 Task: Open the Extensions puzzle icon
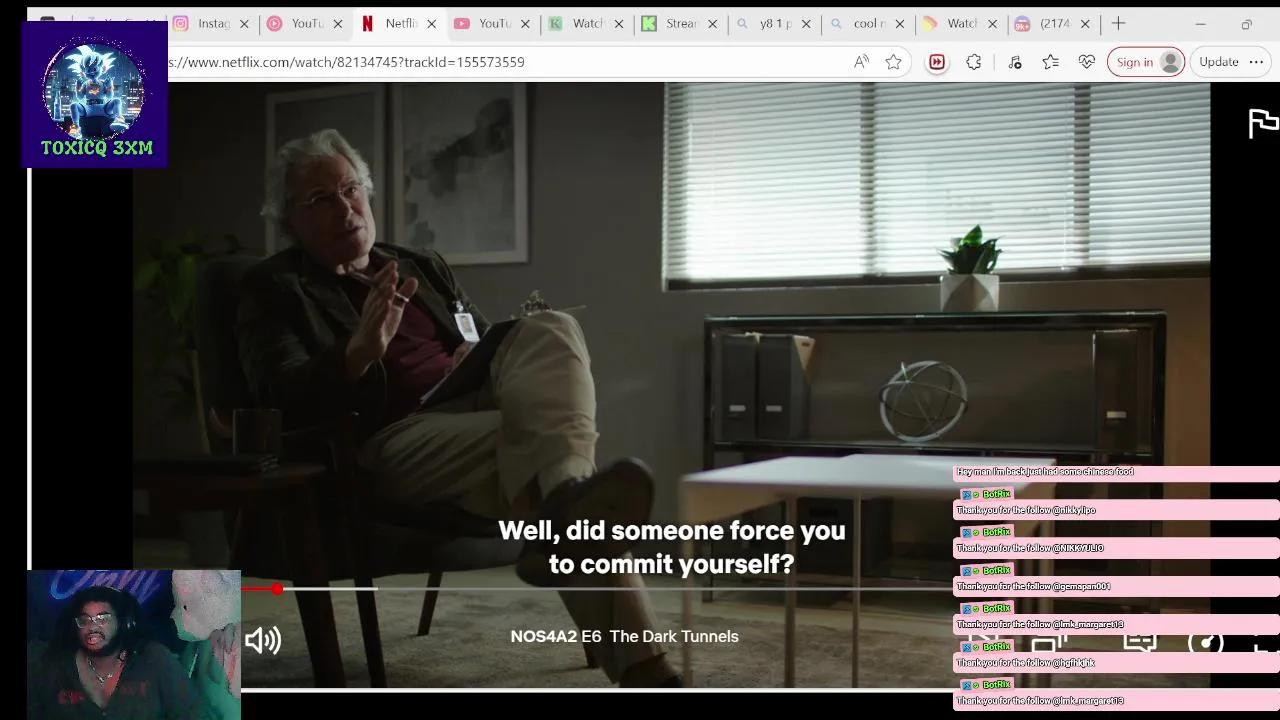click(974, 62)
